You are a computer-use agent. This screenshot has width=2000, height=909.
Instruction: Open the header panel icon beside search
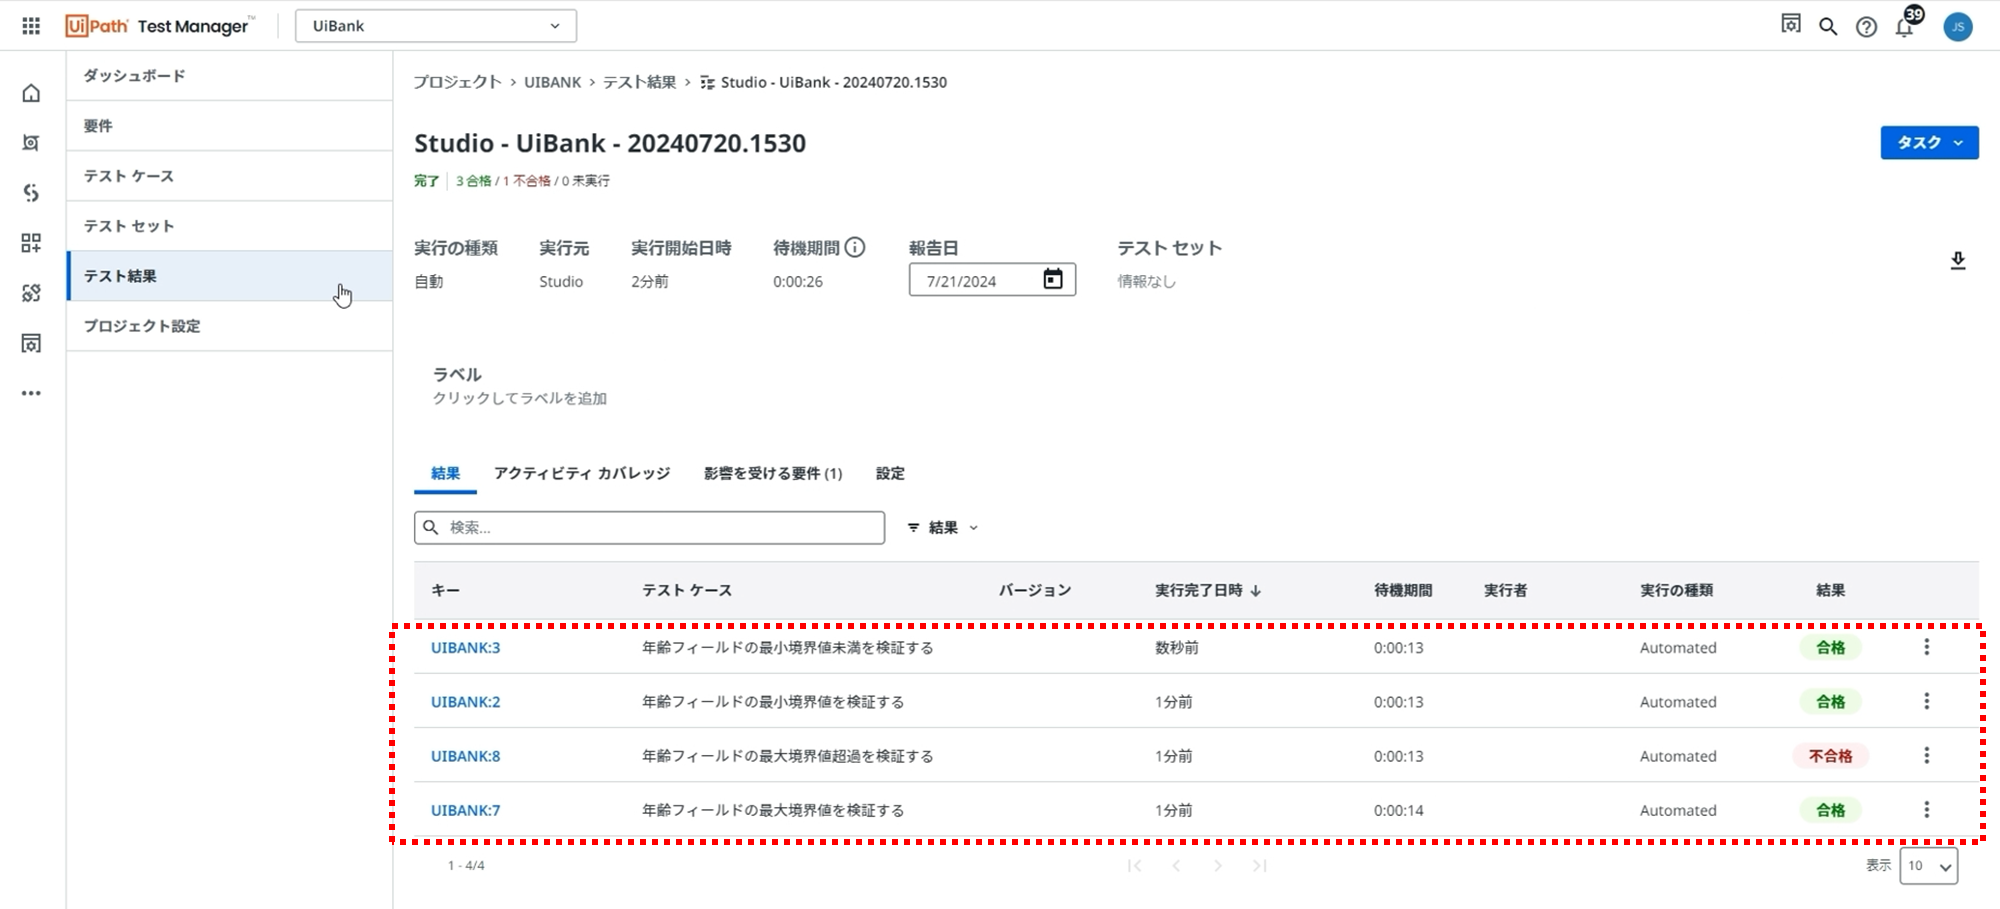tap(1790, 25)
